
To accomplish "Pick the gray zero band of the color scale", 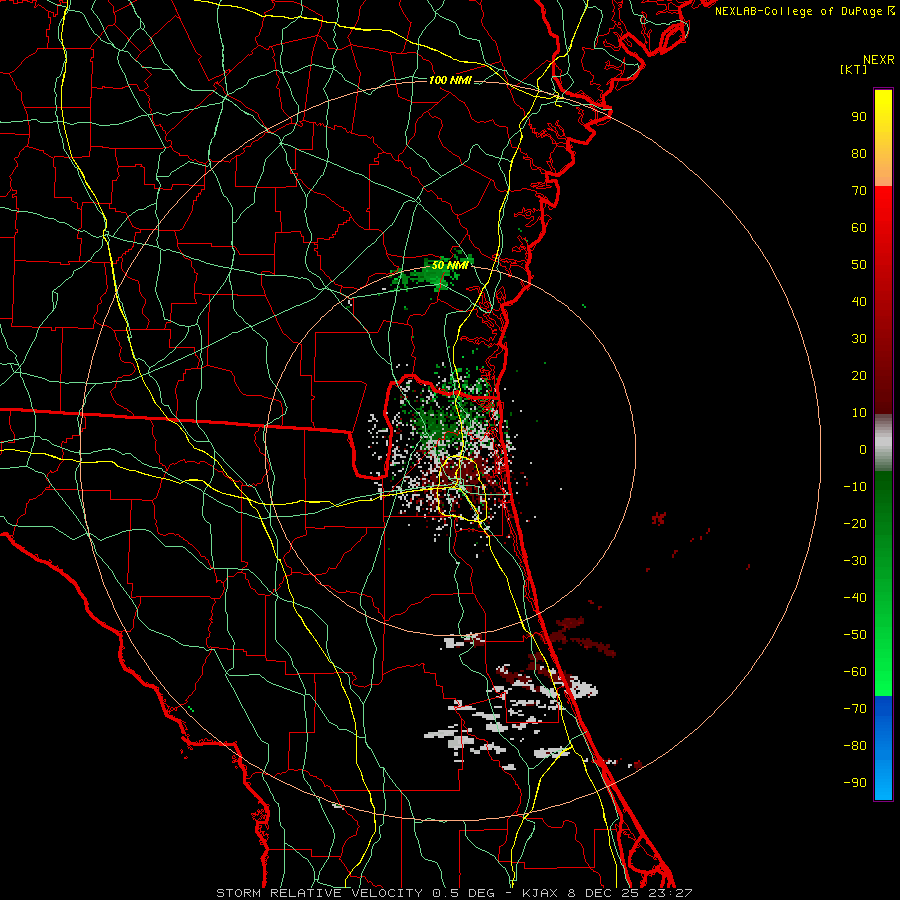I will (883, 443).
